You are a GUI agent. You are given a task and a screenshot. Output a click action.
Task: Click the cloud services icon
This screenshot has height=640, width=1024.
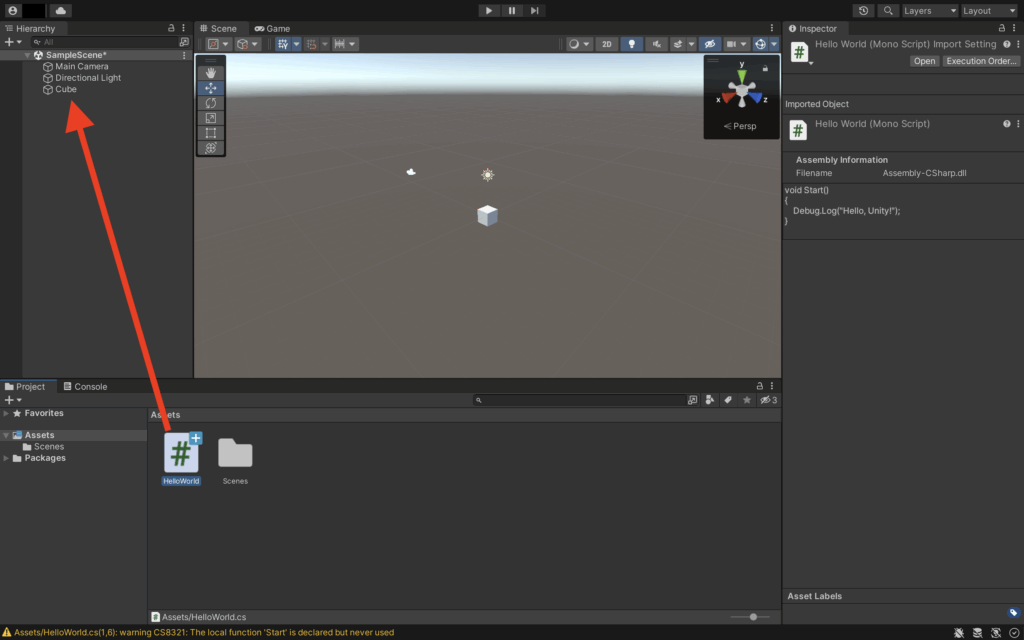click(60, 11)
